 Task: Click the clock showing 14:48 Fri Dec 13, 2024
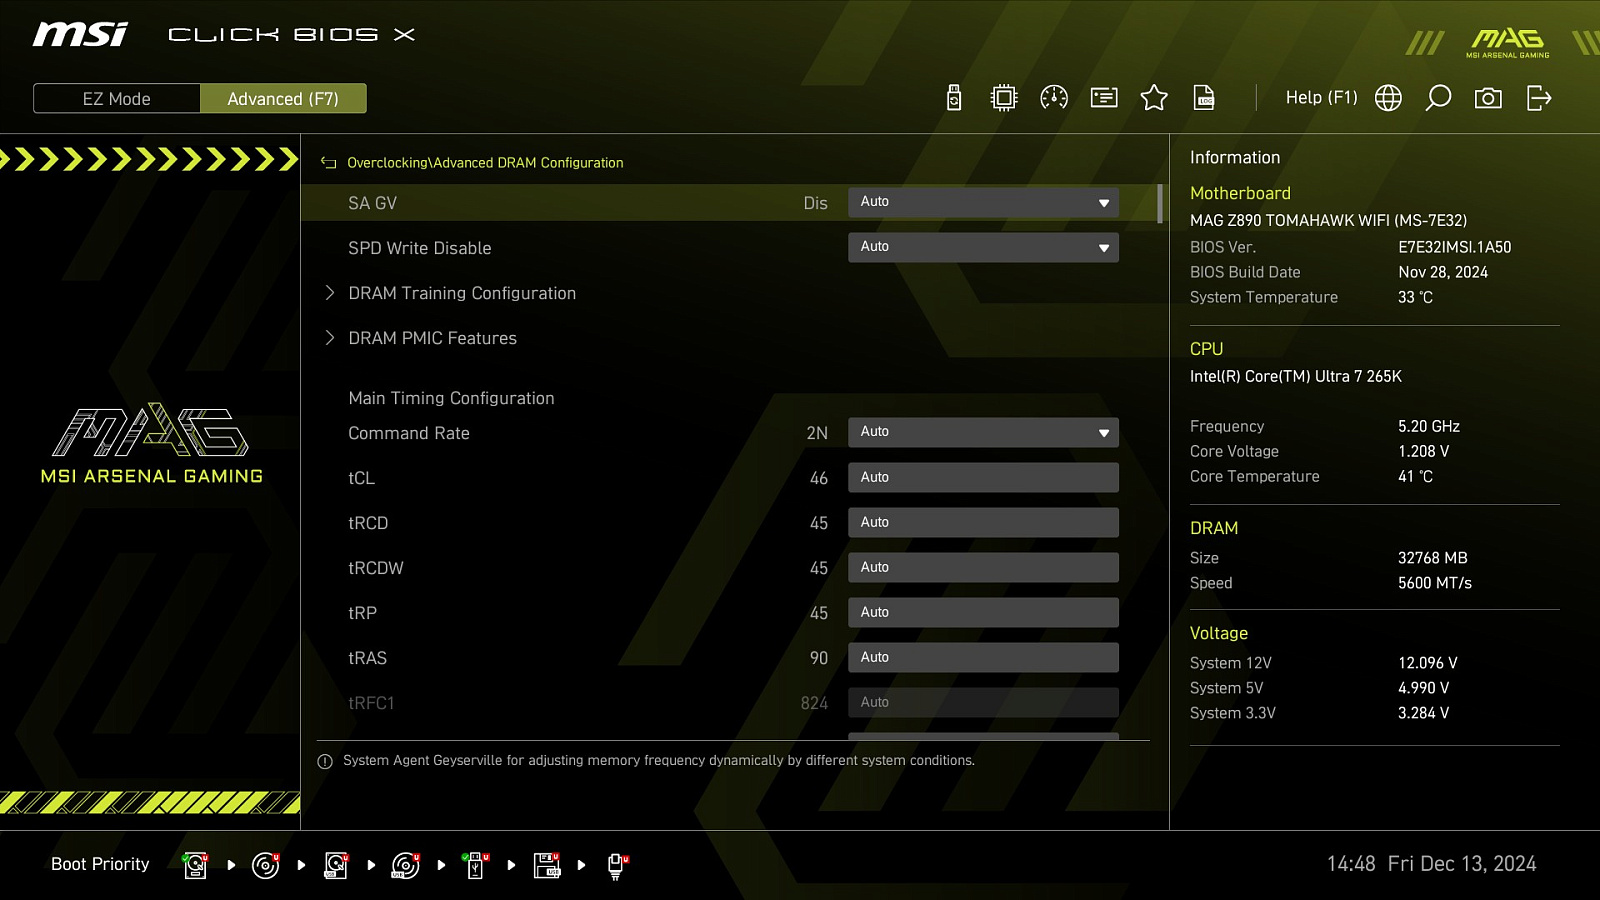point(1431,864)
